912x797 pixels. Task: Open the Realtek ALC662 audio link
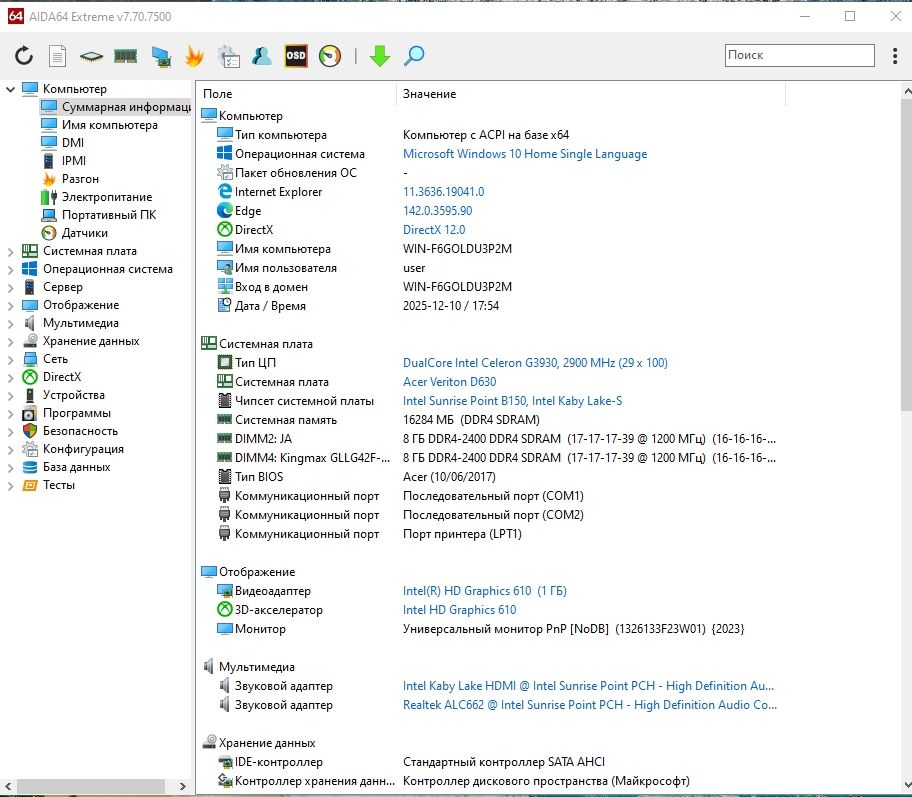(x=590, y=705)
